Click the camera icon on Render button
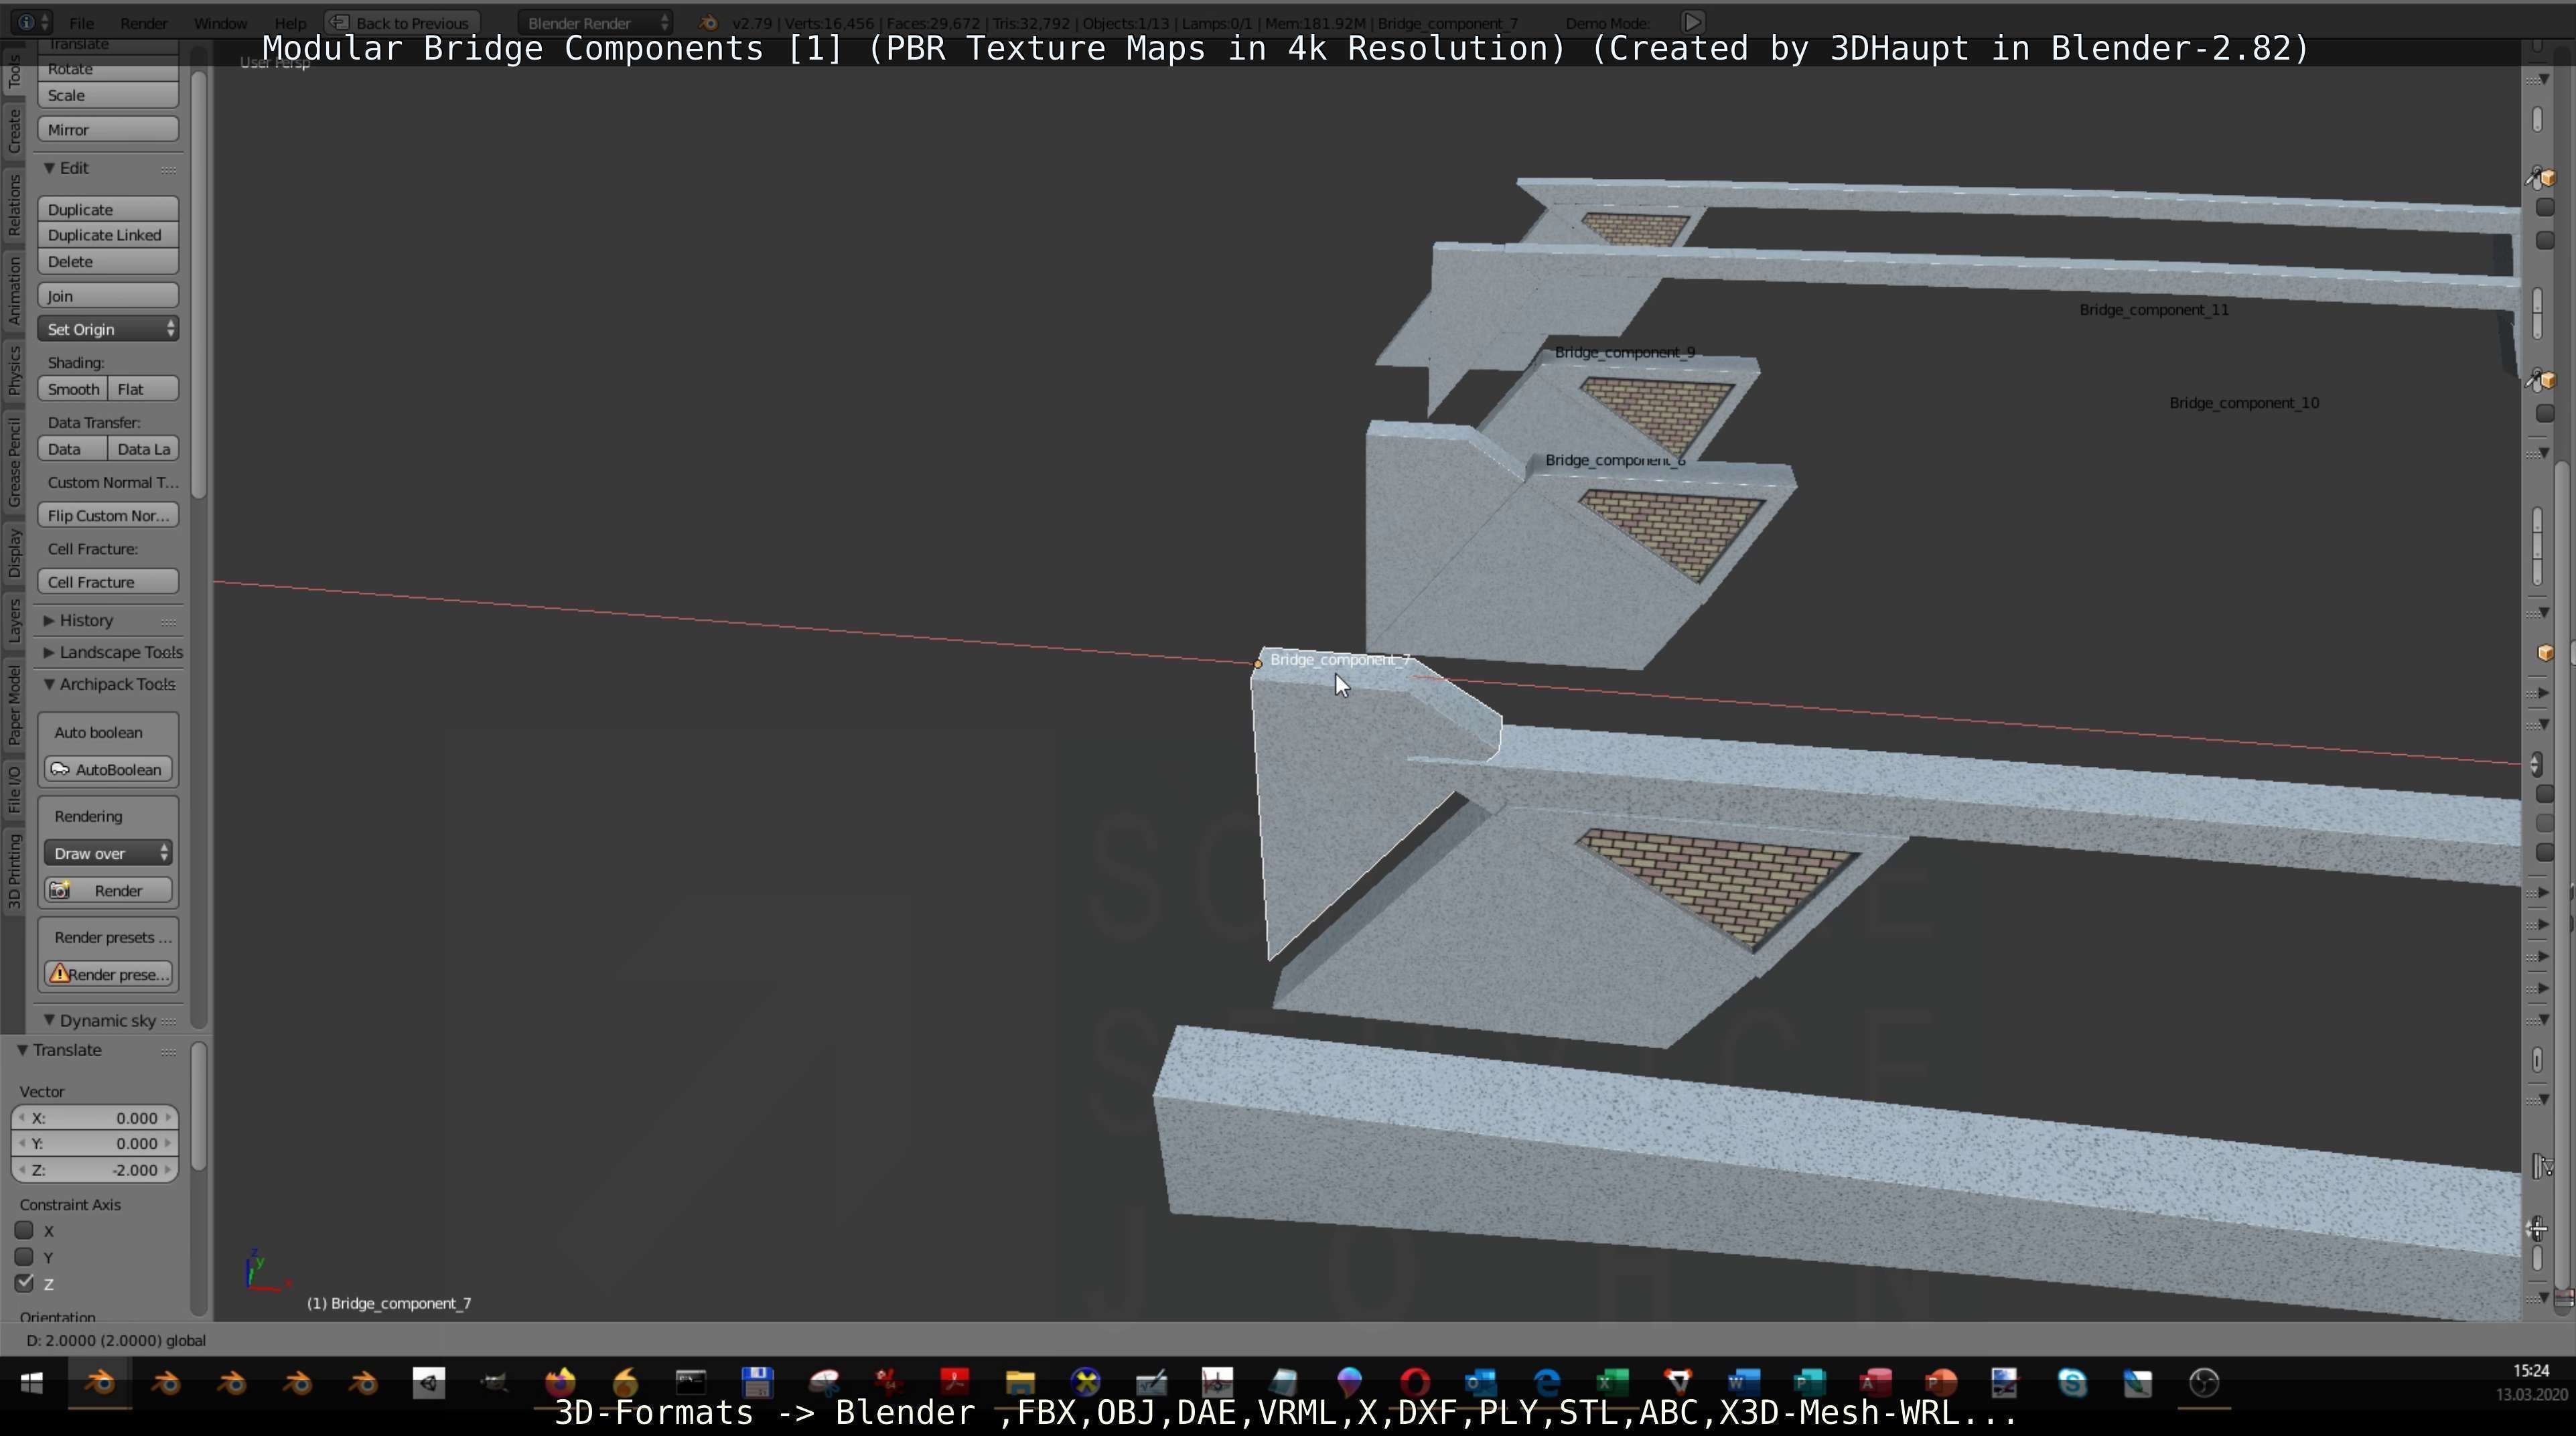The image size is (2576, 1436). pyautogui.click(x=60, y=890)
